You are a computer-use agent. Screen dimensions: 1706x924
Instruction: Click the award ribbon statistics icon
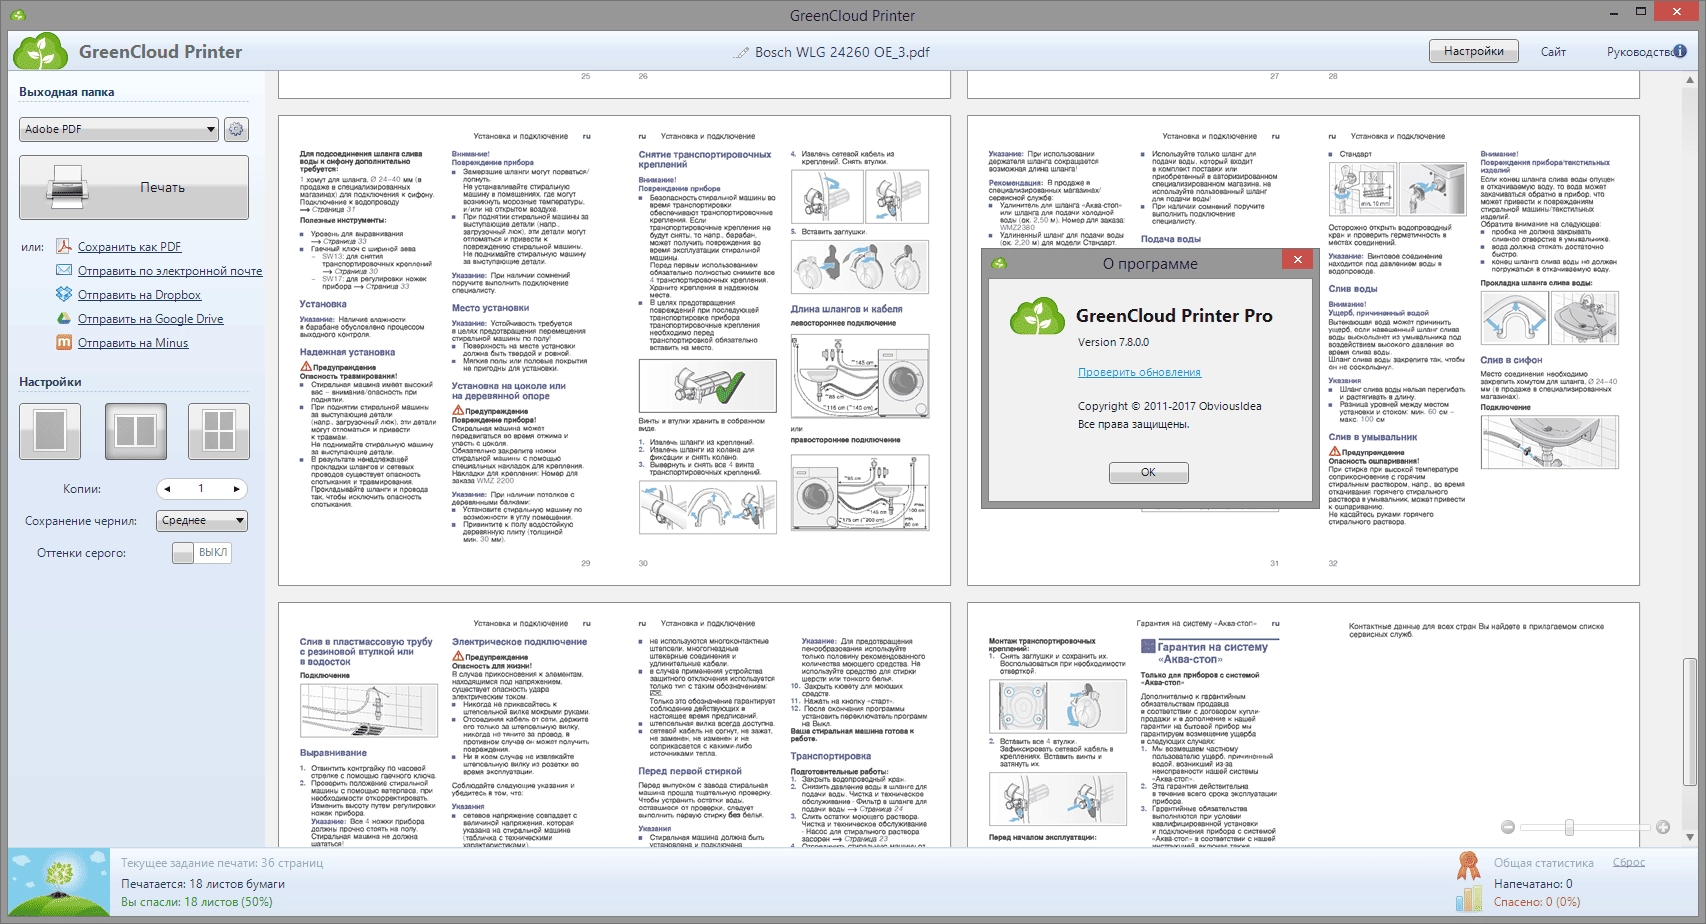(x=1468, y=865)
